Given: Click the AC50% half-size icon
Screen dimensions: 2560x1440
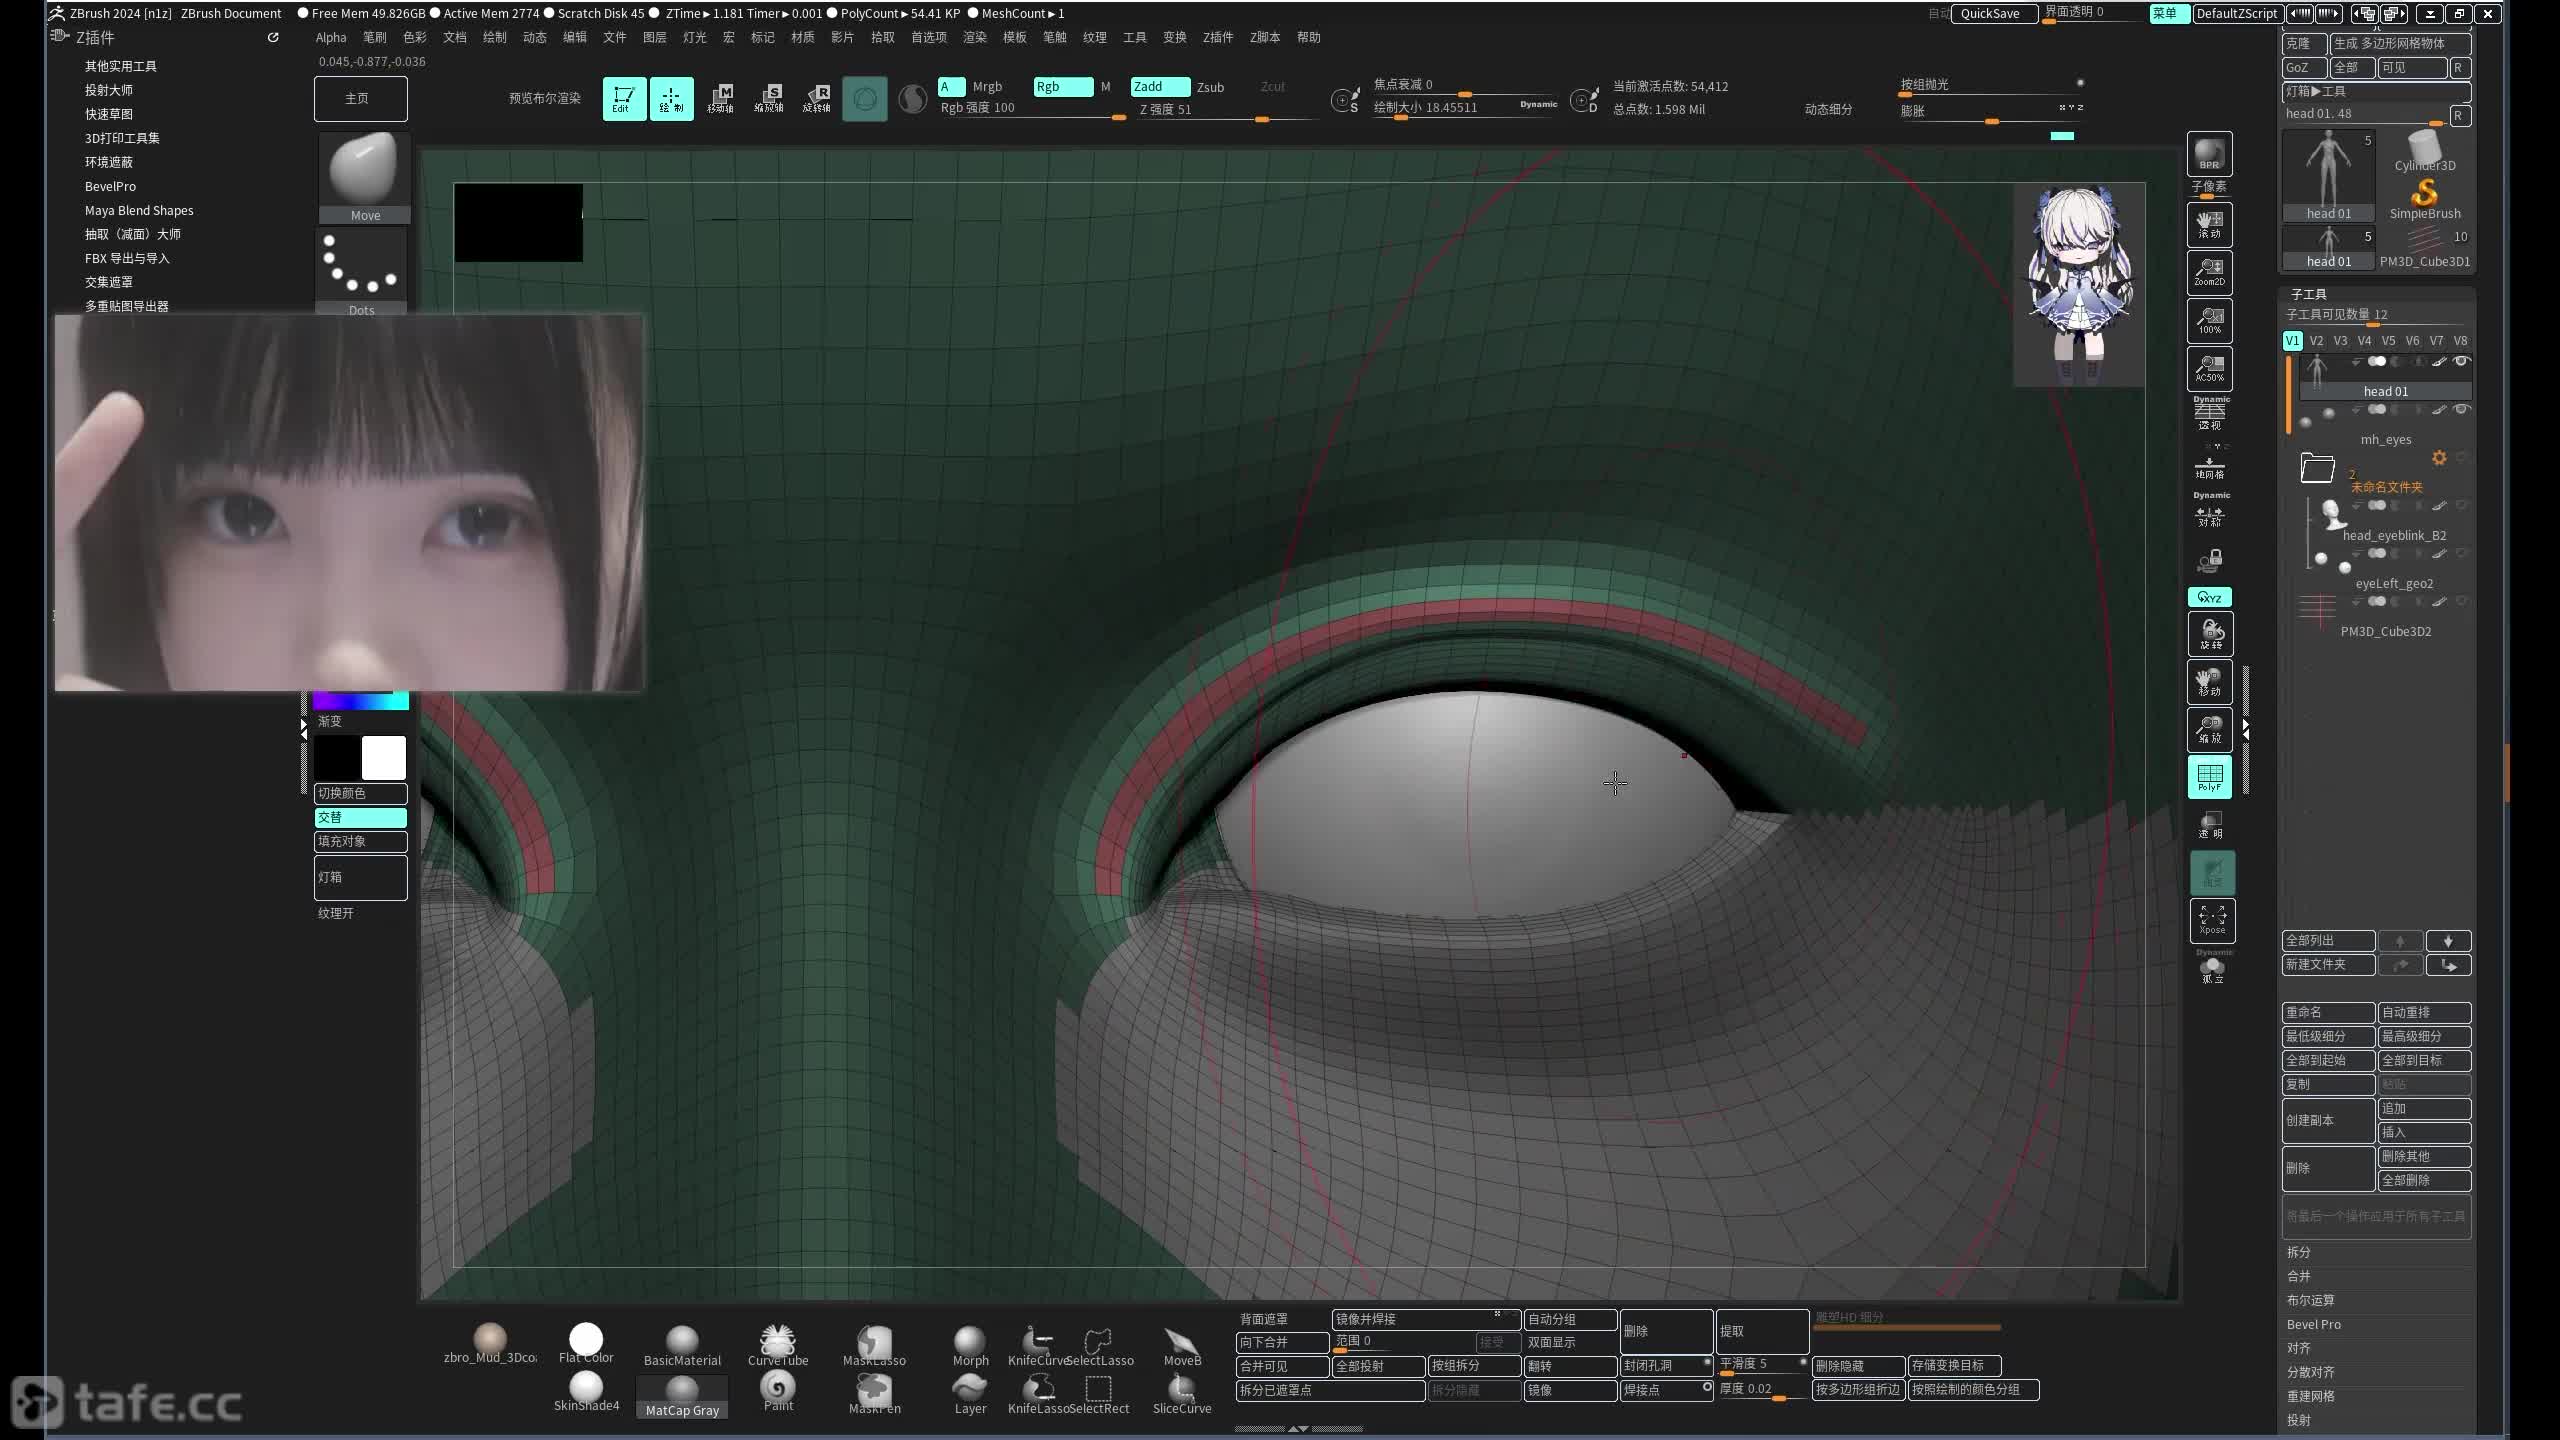Looking at the screenshot, I should coord(2209,368).
